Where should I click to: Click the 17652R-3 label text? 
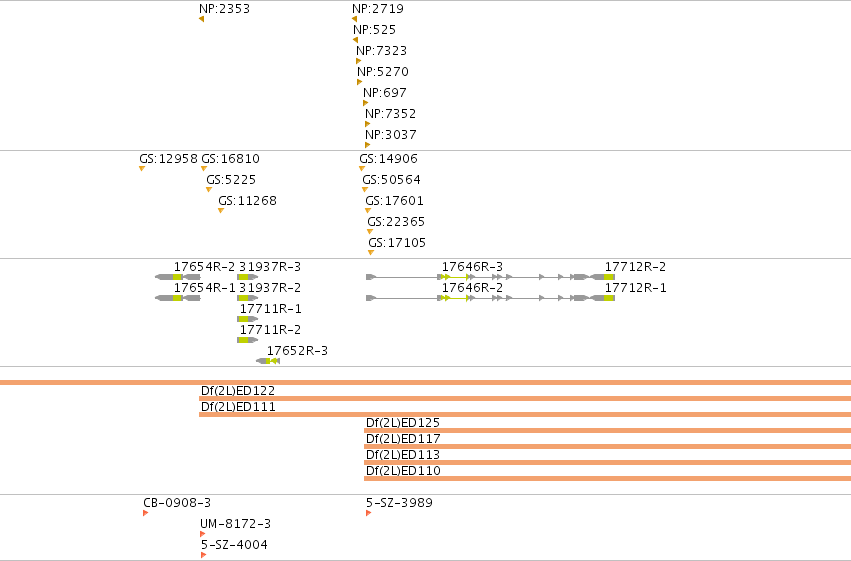[297, 351]
